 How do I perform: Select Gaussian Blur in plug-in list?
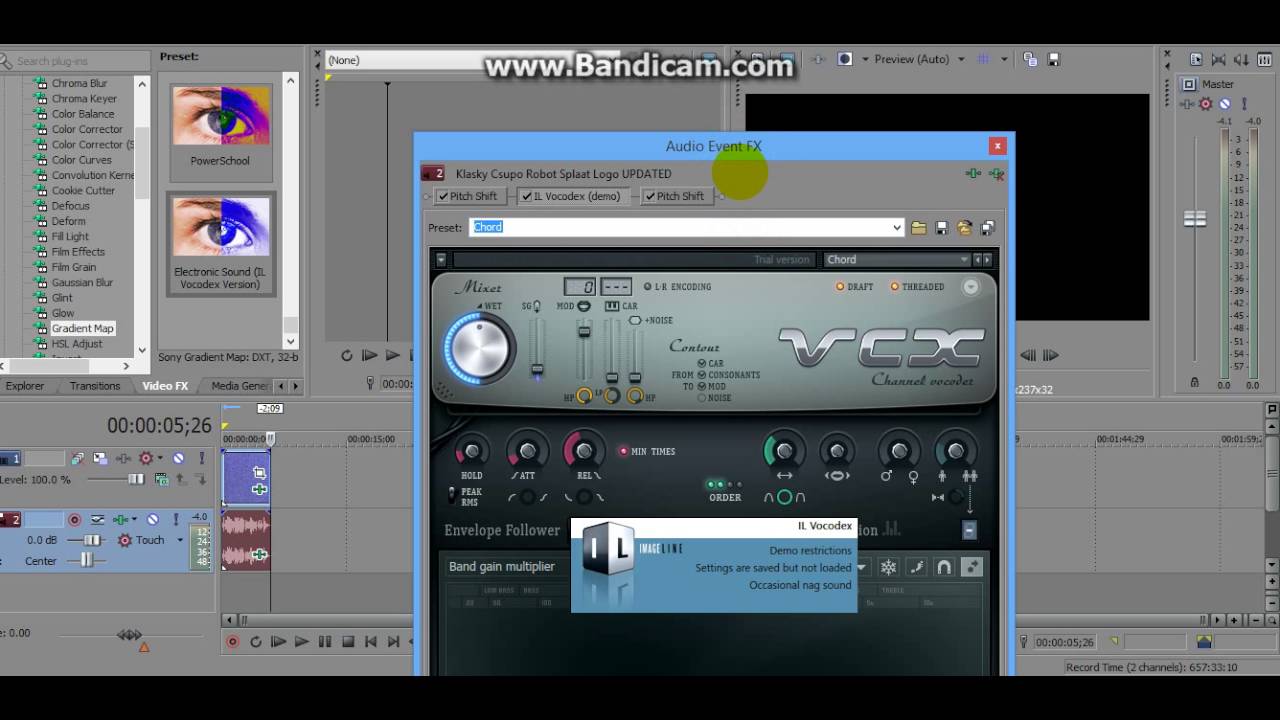point(82,283)
